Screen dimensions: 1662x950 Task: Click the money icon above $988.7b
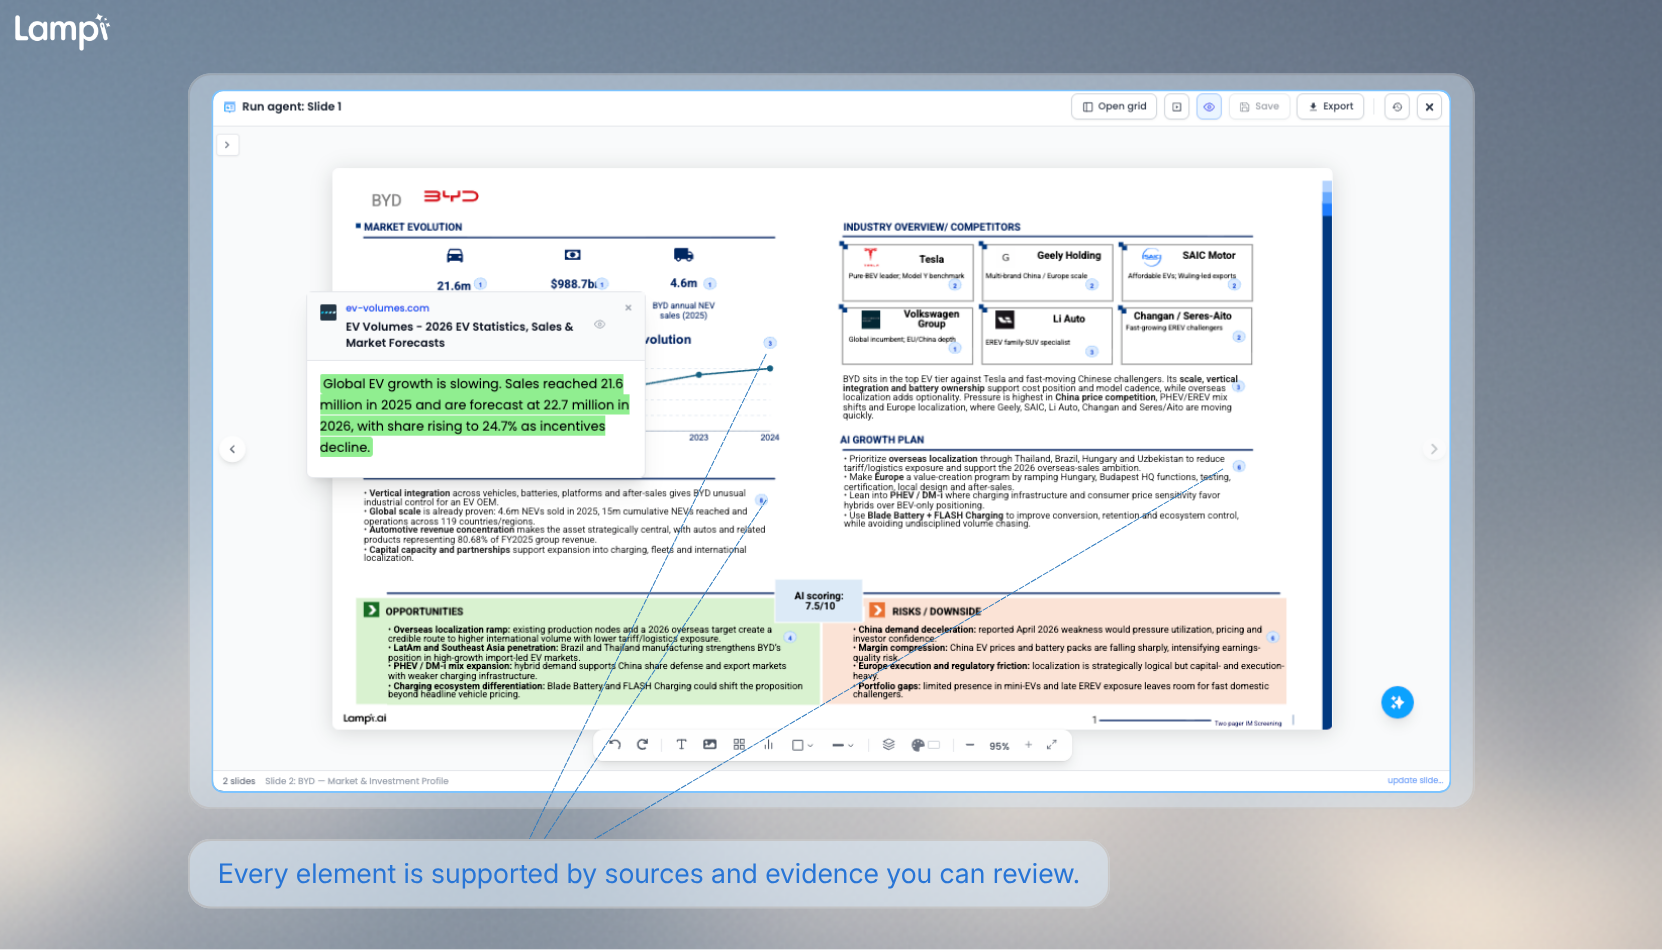[573, 255]
